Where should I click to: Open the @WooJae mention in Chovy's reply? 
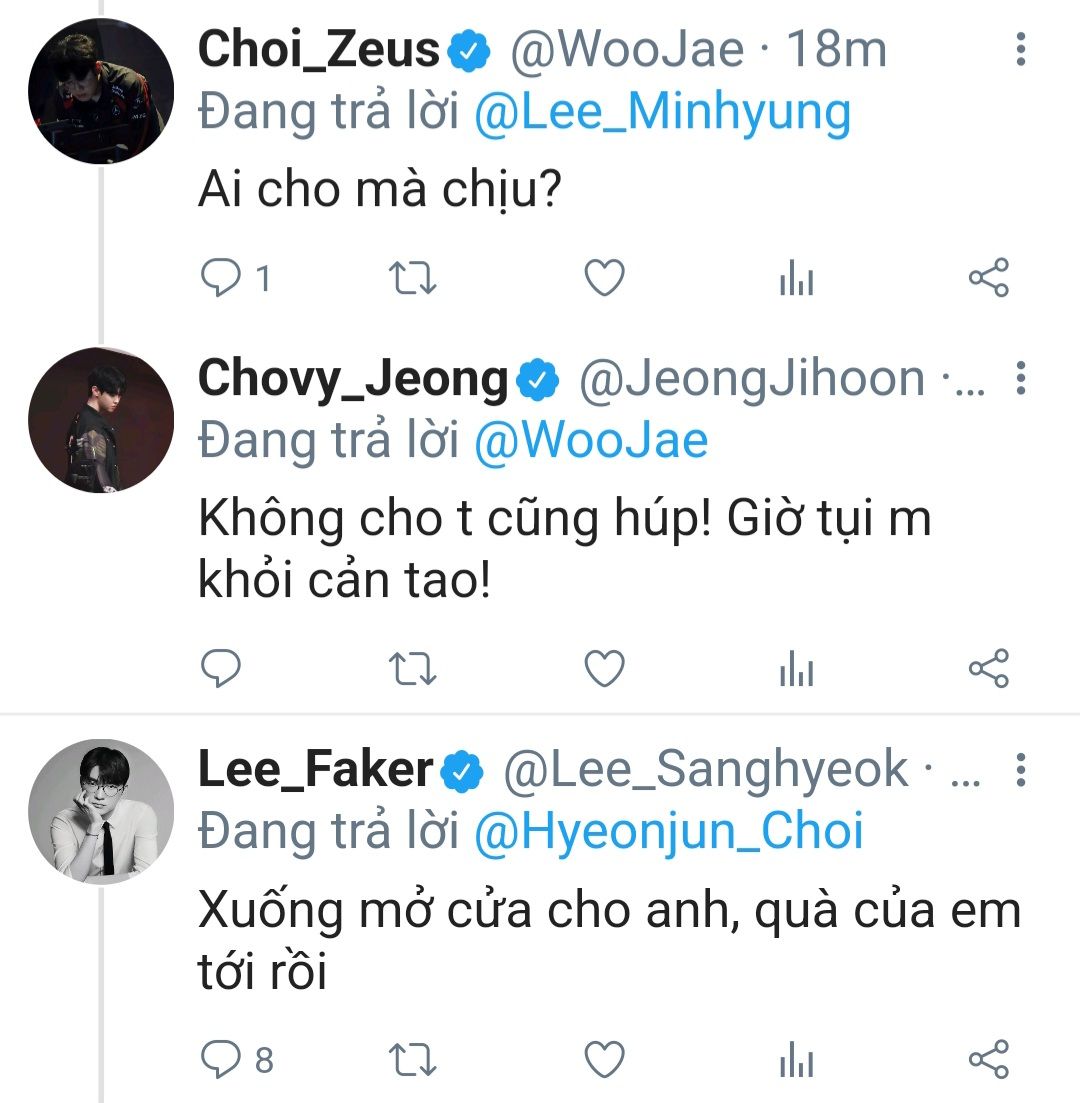591,440
